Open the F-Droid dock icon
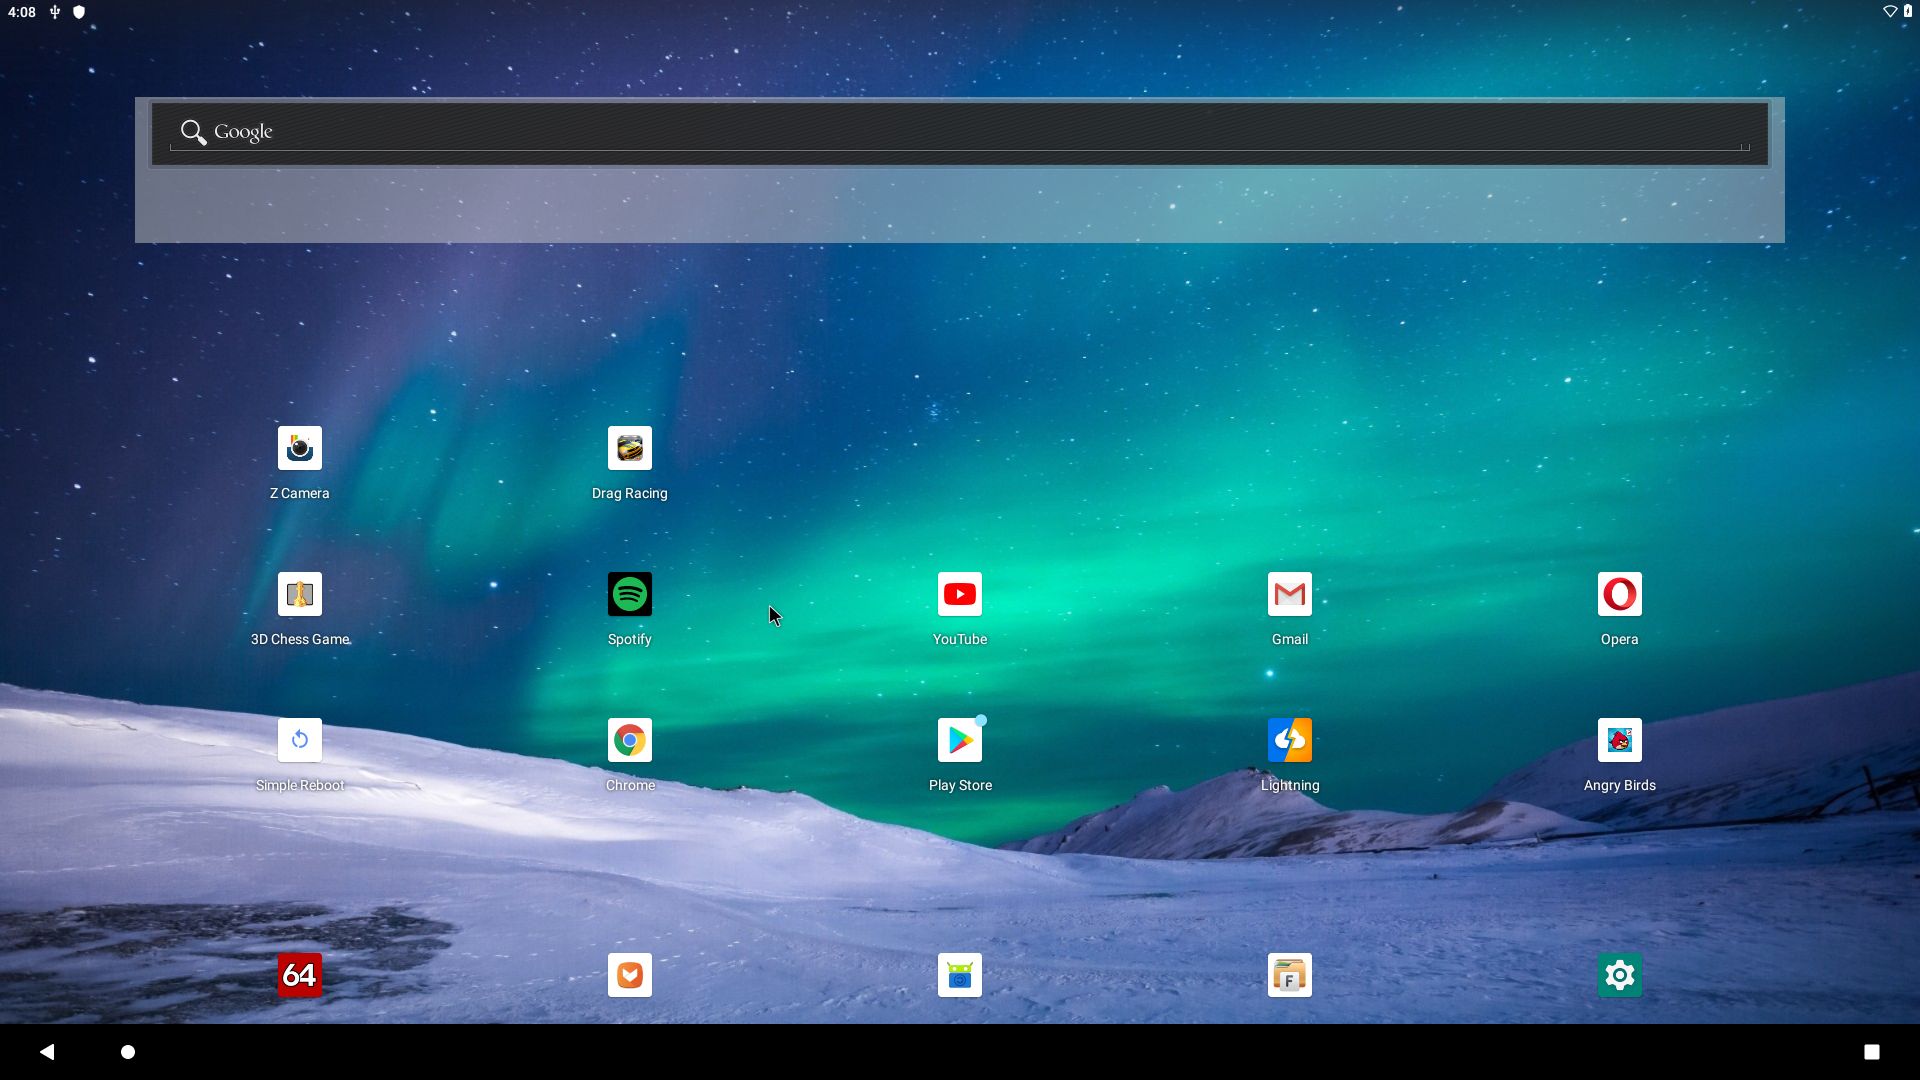This screenshot has height=1080, width=1920. (x=959, y=975)
